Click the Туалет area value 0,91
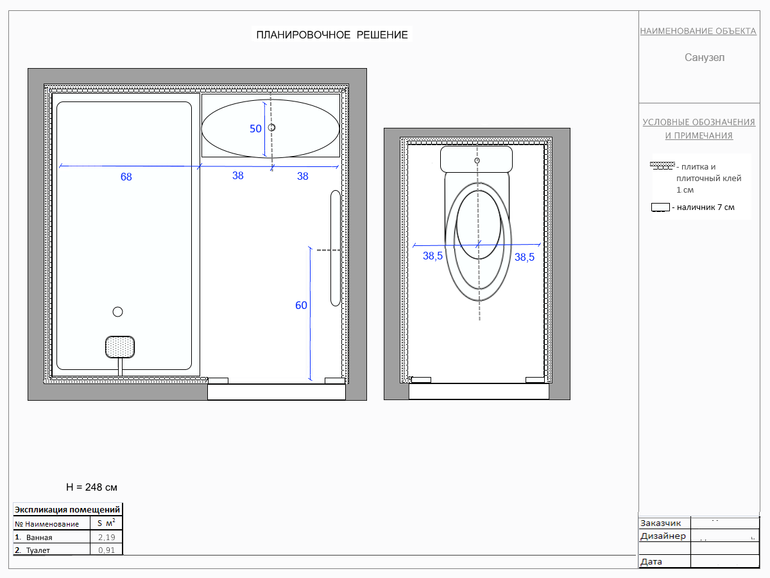This screenshot has height=578, width=770. (x=106, y=550)
